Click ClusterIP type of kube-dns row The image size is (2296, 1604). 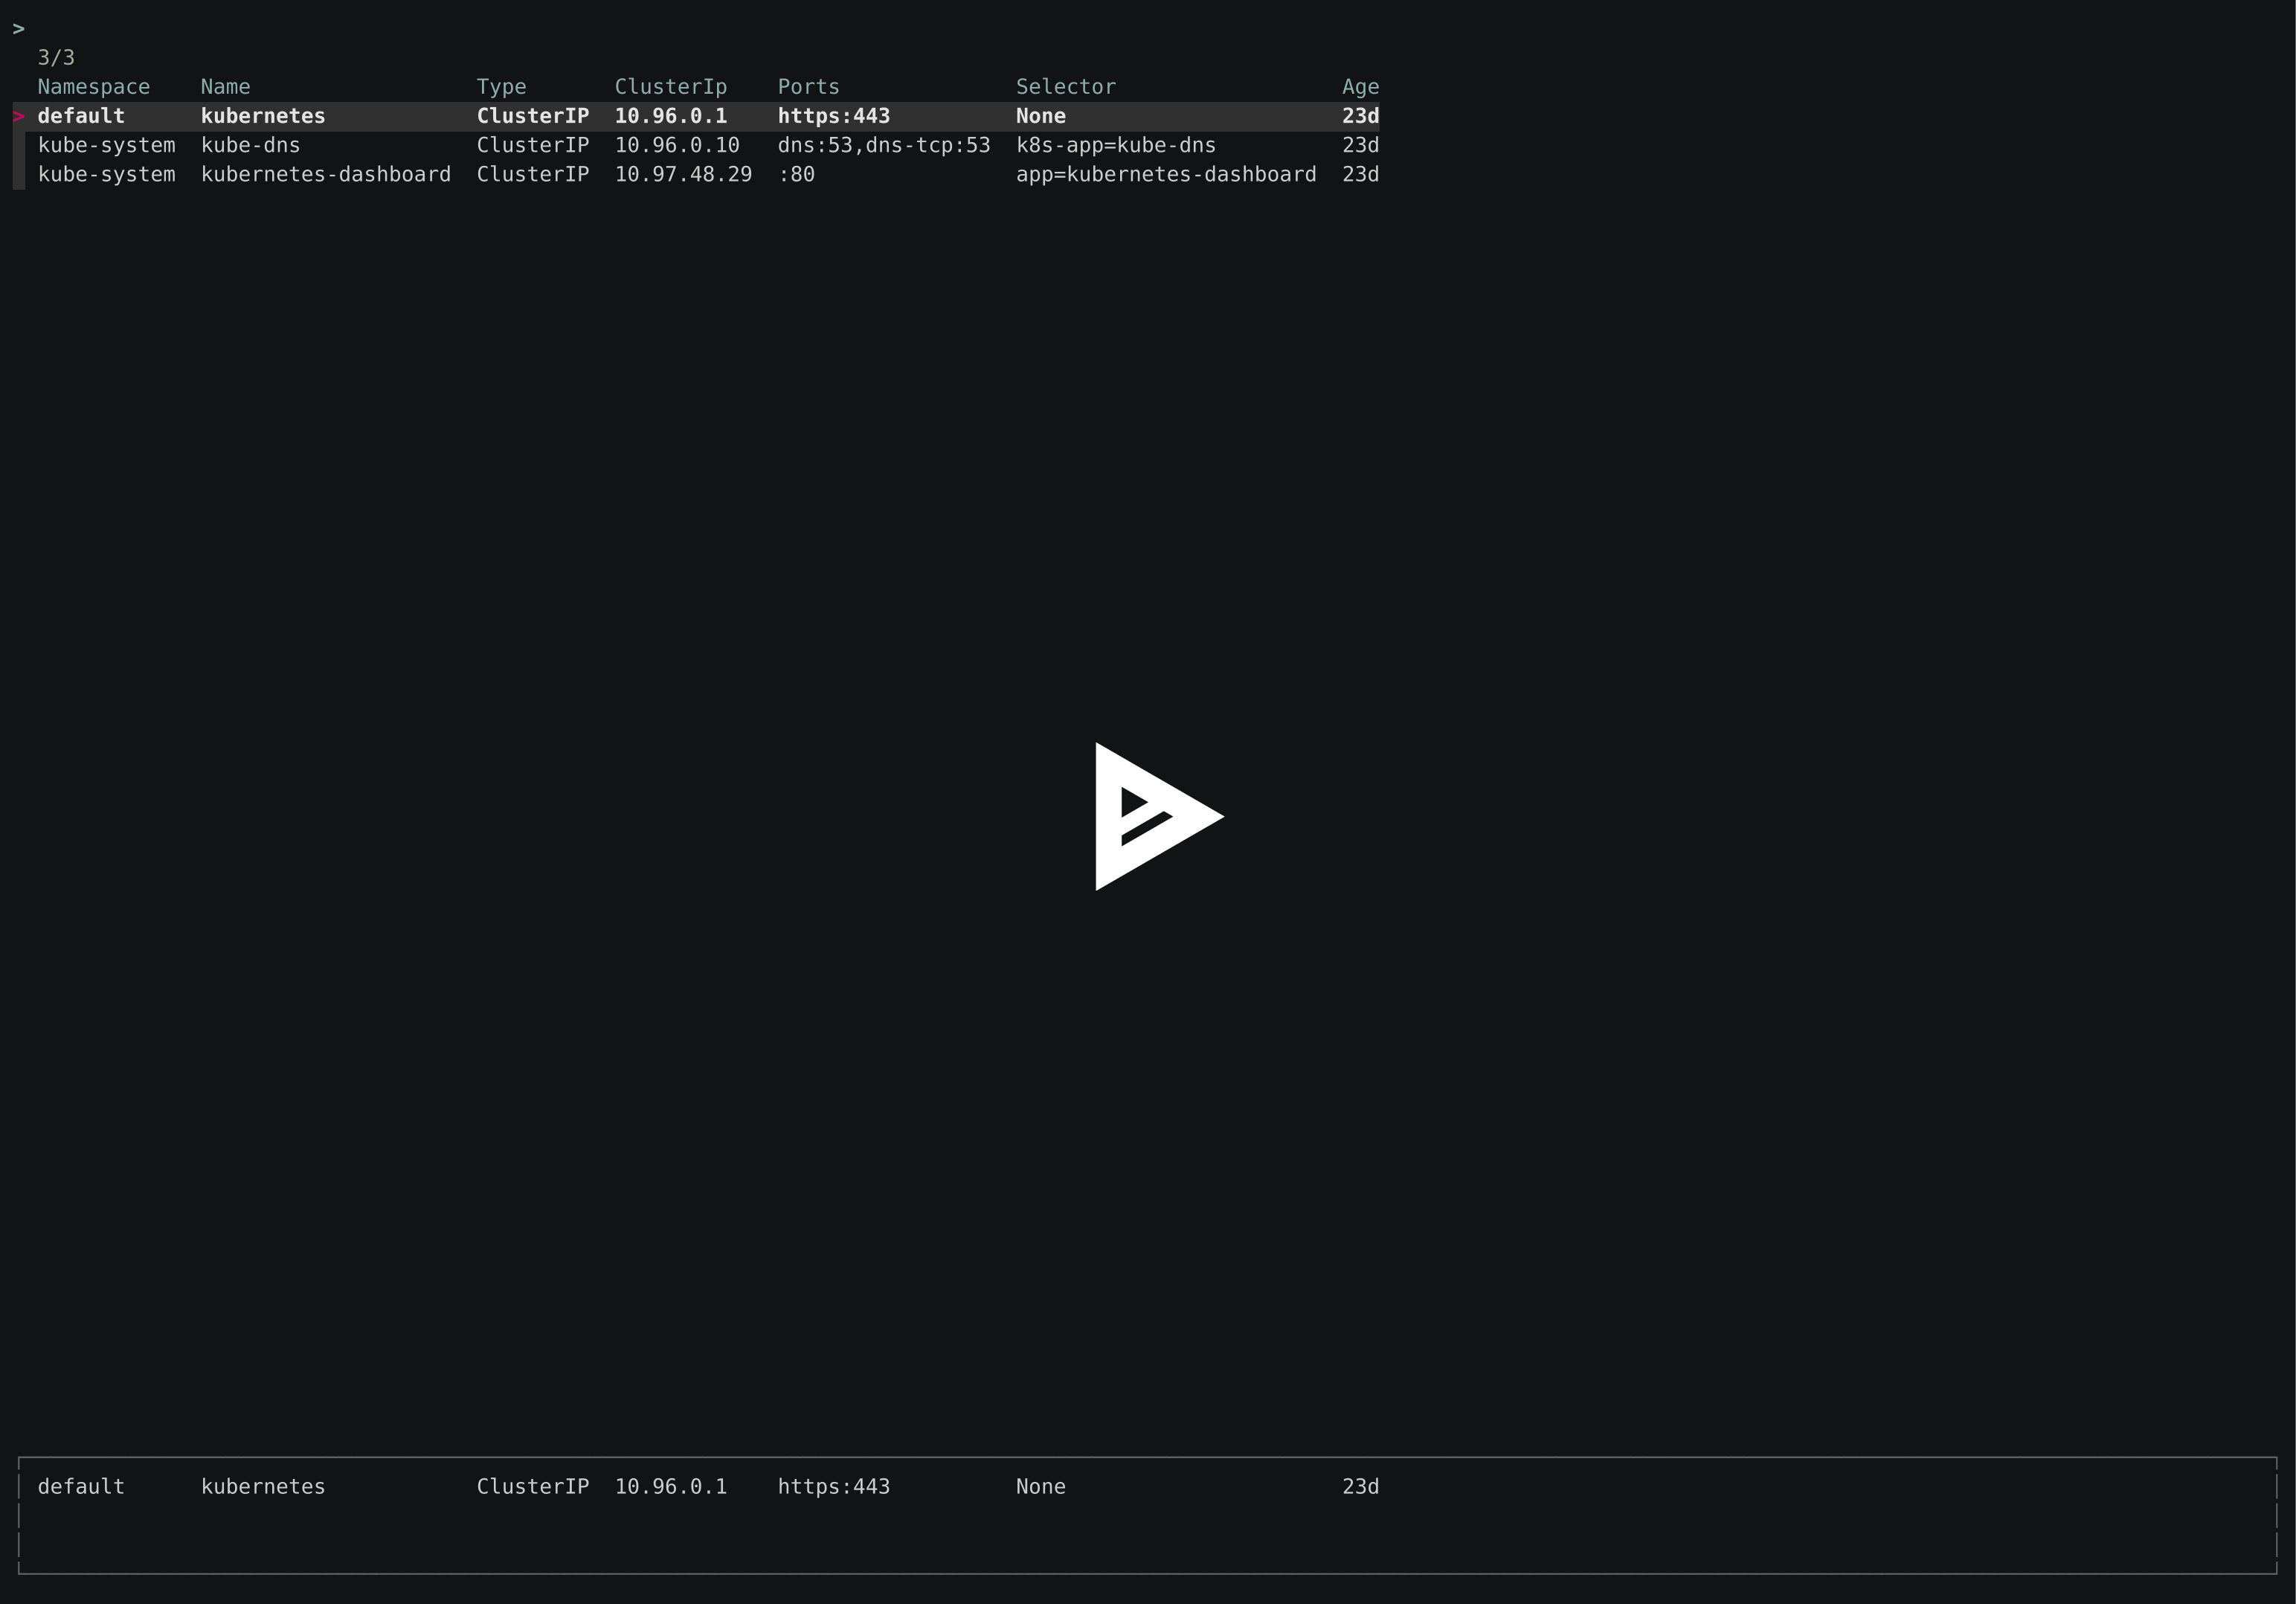coord(533,145)
